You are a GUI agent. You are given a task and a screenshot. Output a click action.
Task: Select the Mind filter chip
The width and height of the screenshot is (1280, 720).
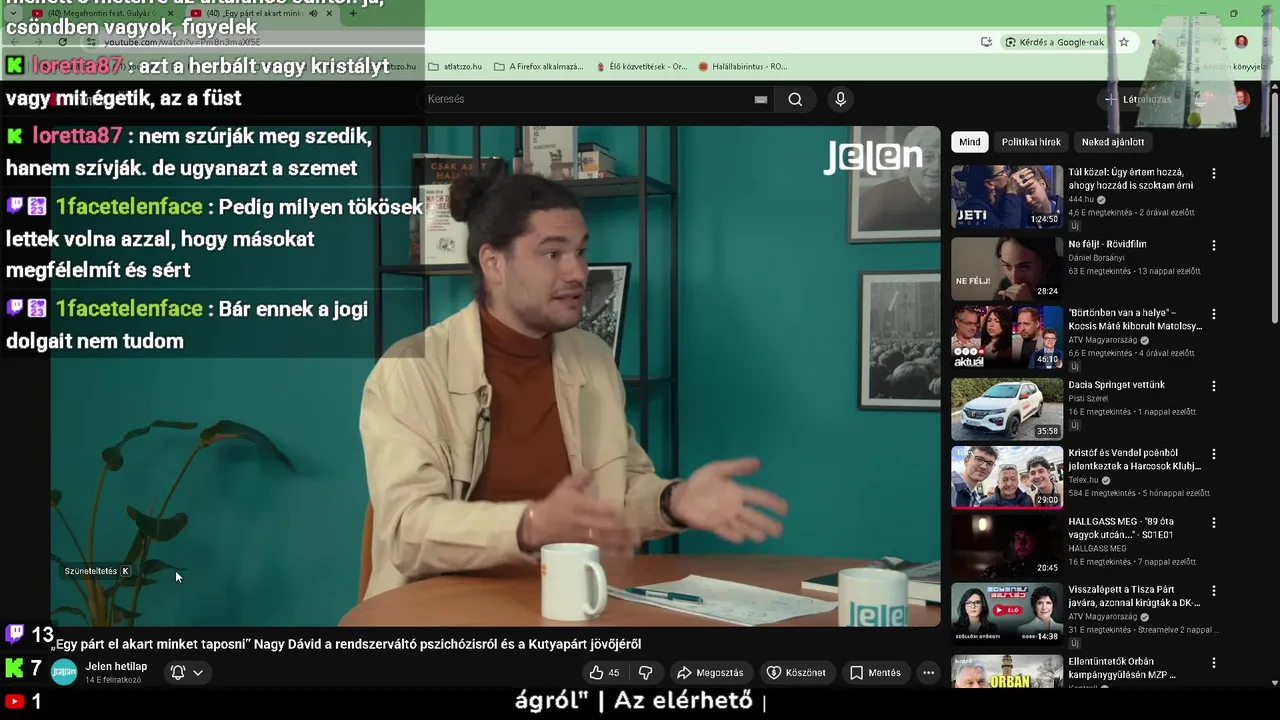click(970, 142)
